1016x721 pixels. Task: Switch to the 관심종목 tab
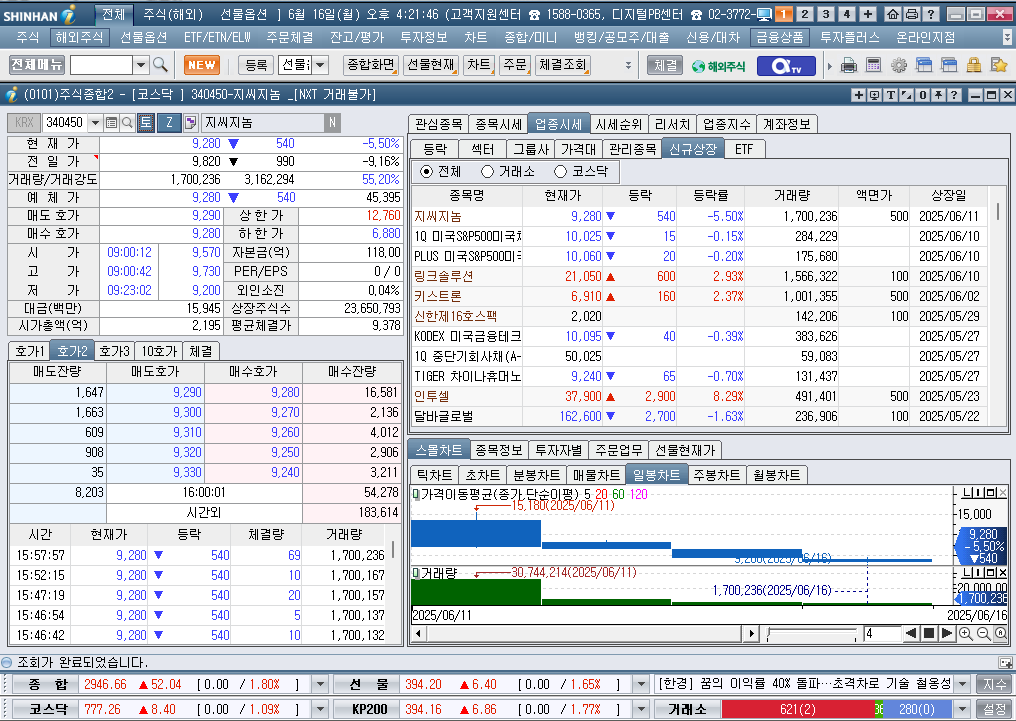point(439,124)
